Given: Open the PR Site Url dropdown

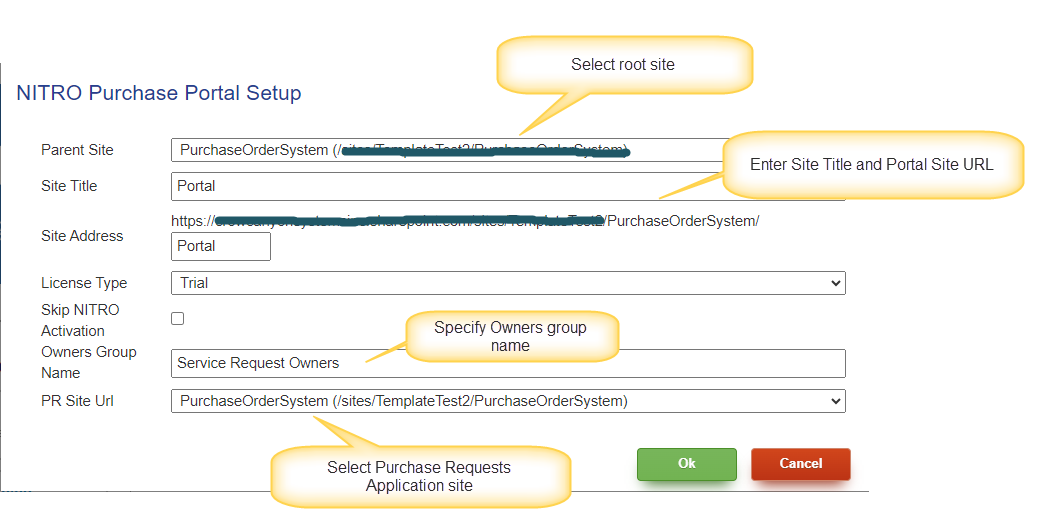Looking at the screenshot, I should (x=508, y=401).
